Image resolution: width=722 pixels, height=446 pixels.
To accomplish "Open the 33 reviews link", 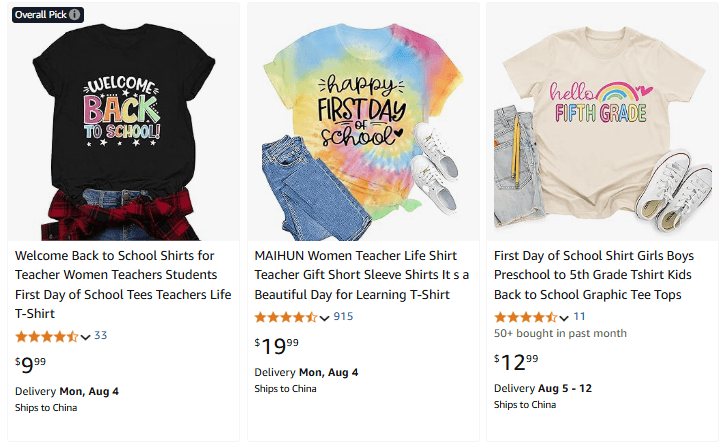I will [100, 336].
